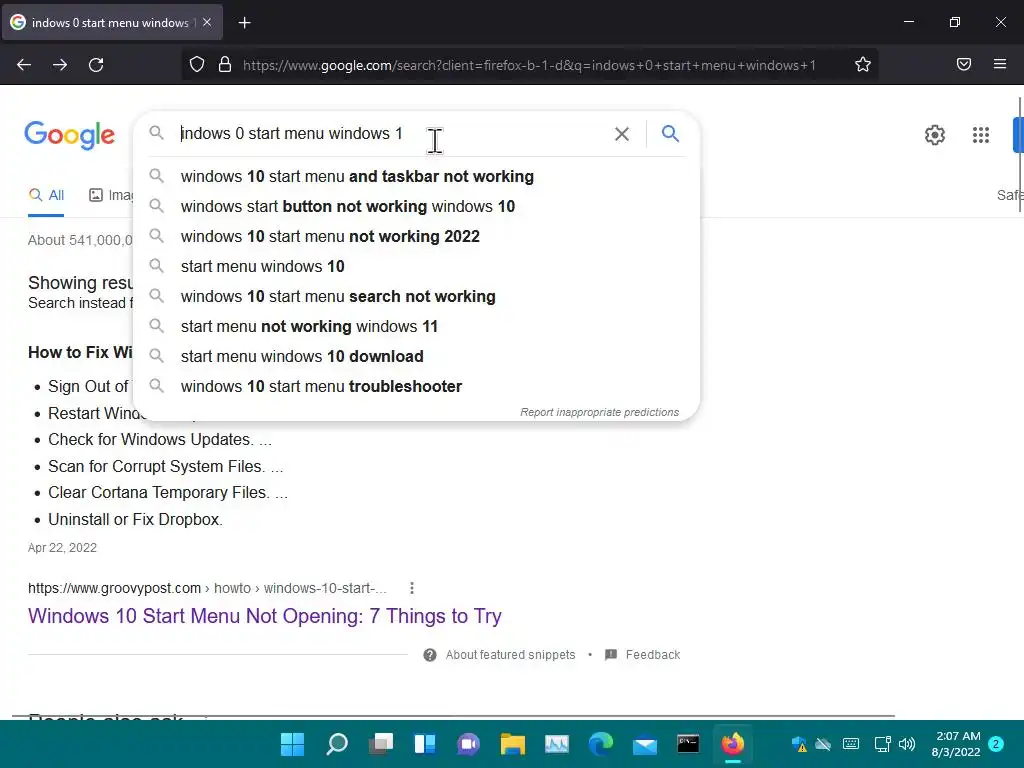The height and width of the screenshot is (768, 1024).
Task: Open the Firefox hamburger application menu
Action: [x=1000, y=64]
